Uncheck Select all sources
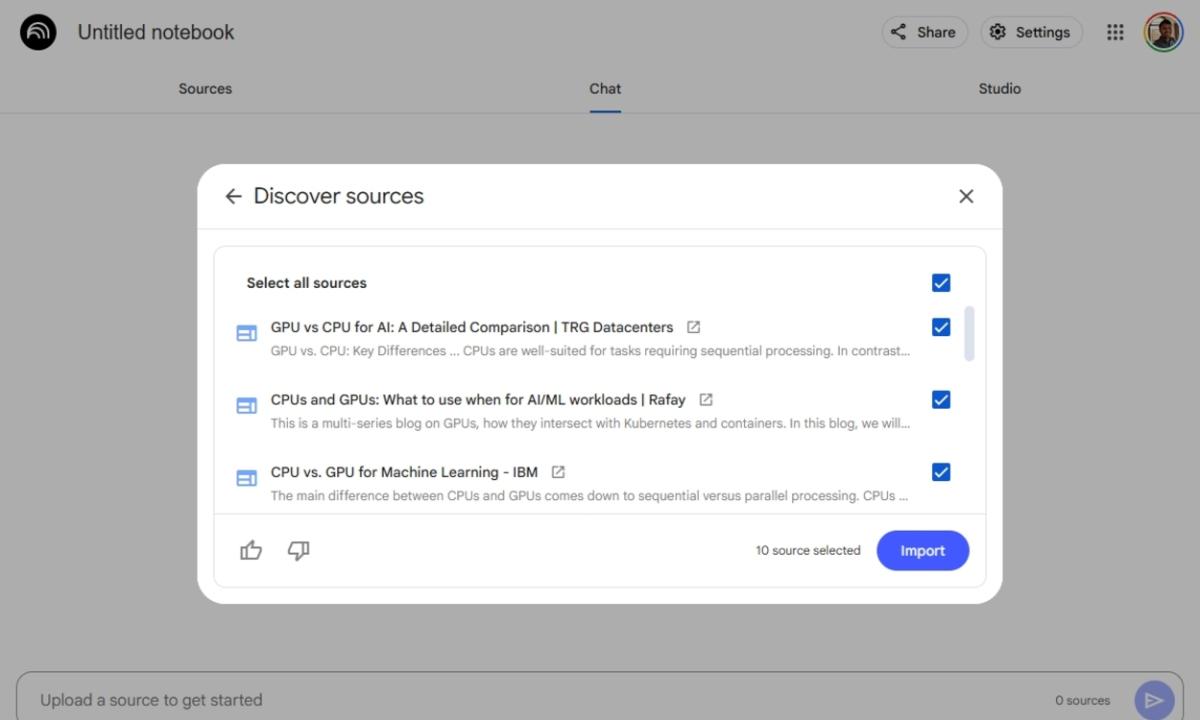Screen dimensions: 1200x720 click(x=941, y=282)
